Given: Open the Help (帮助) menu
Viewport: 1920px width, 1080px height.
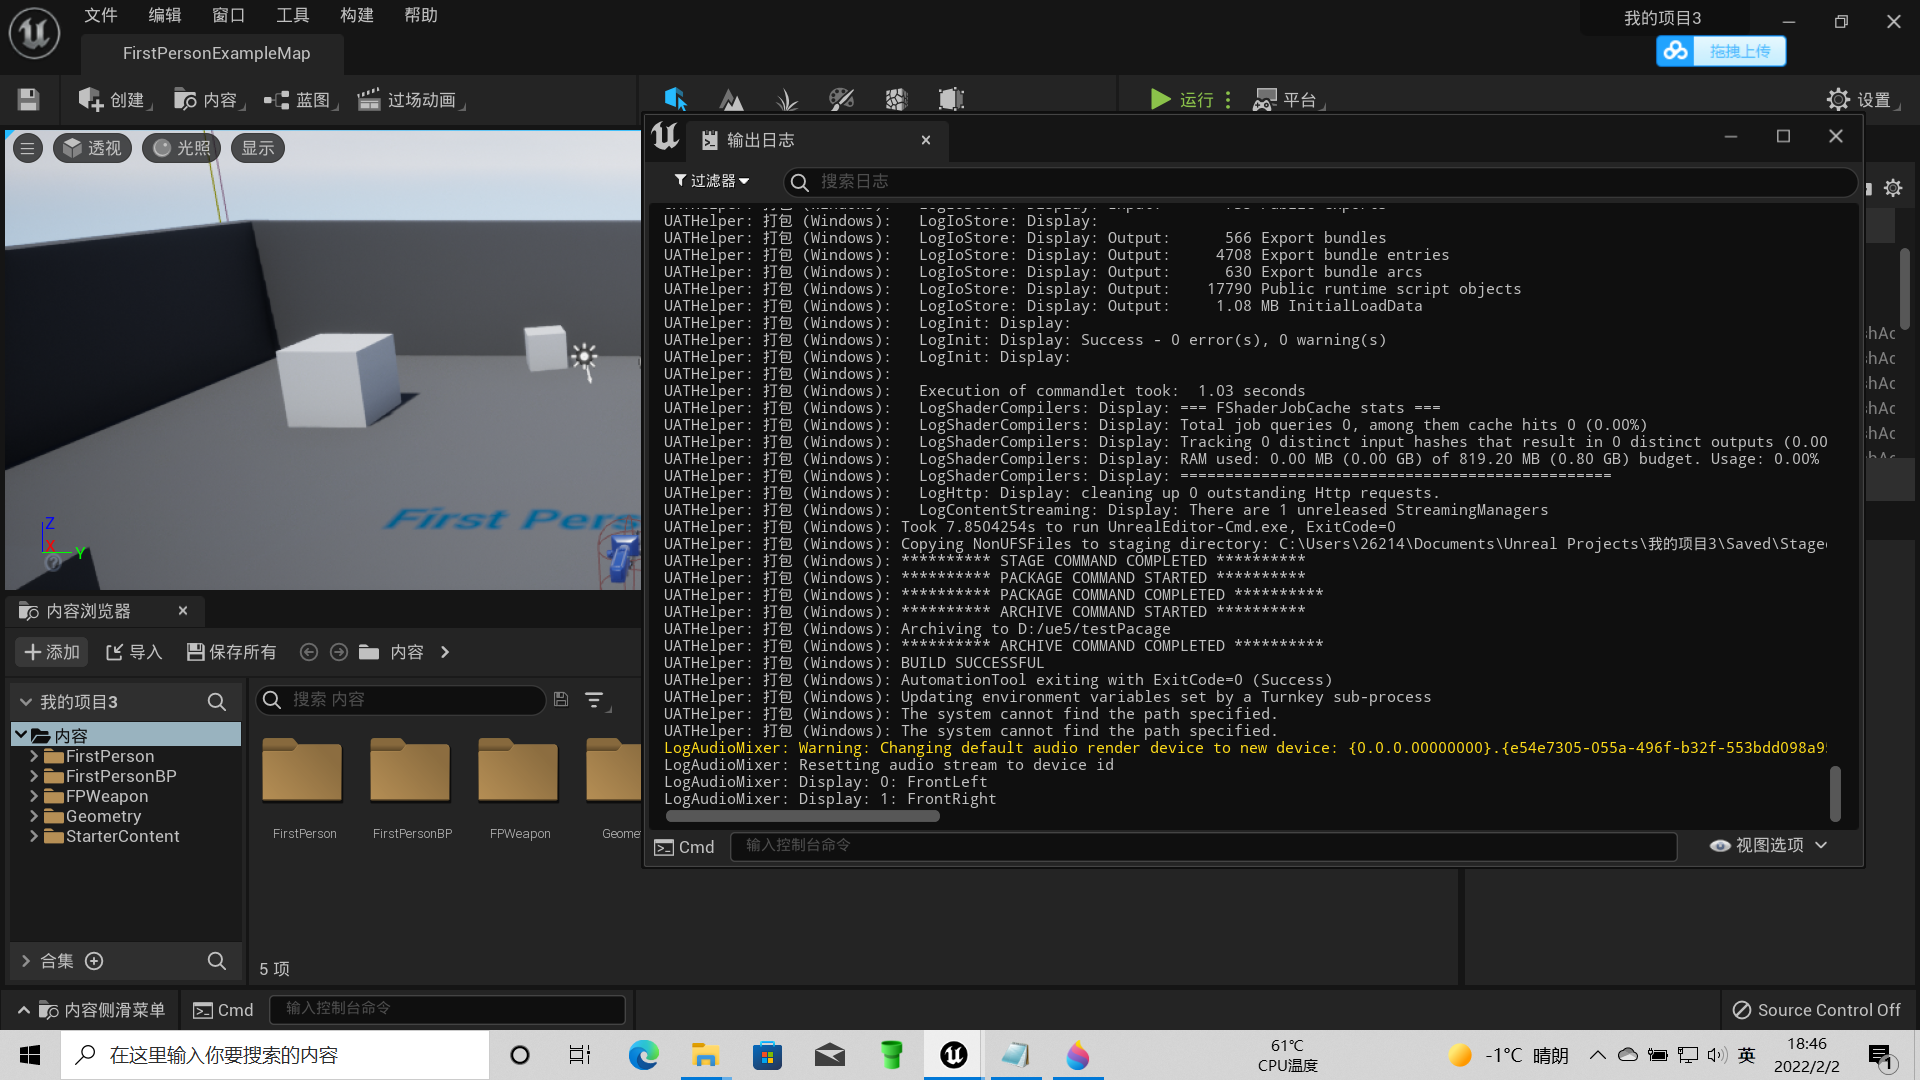Looking at the screenshot, I should pyautogui.click(x=421, y=15).
